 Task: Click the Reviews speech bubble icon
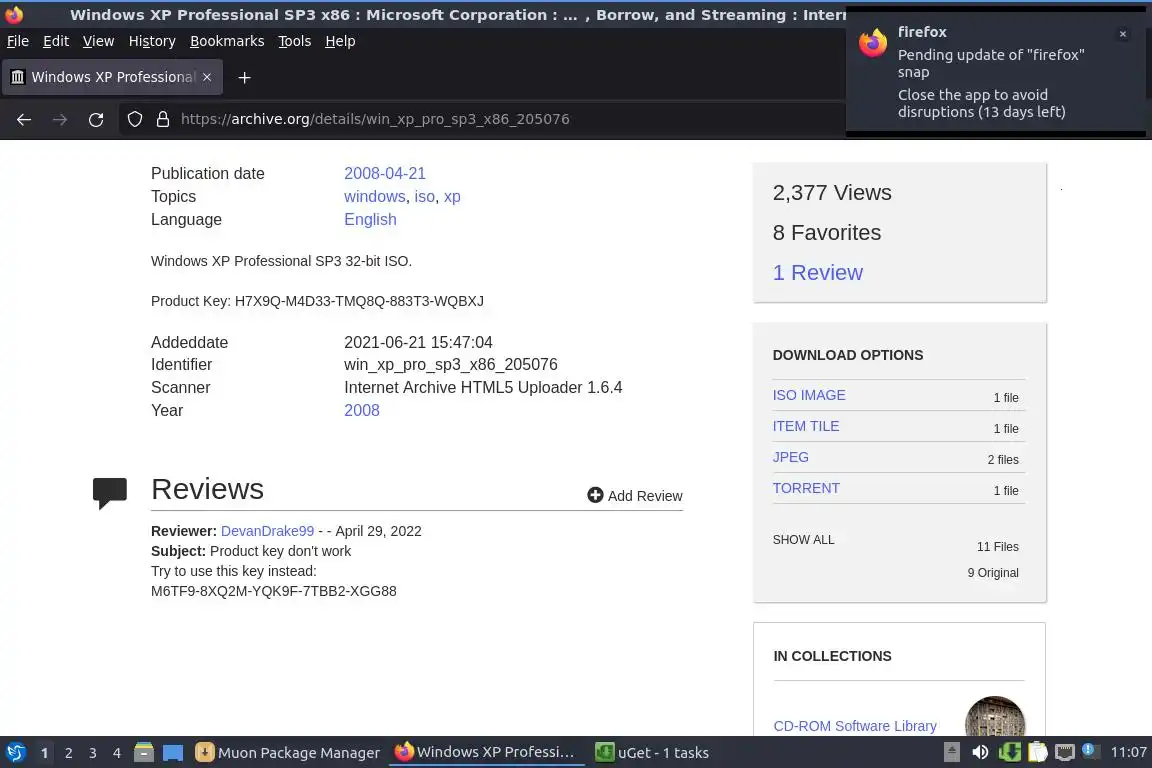109,493
